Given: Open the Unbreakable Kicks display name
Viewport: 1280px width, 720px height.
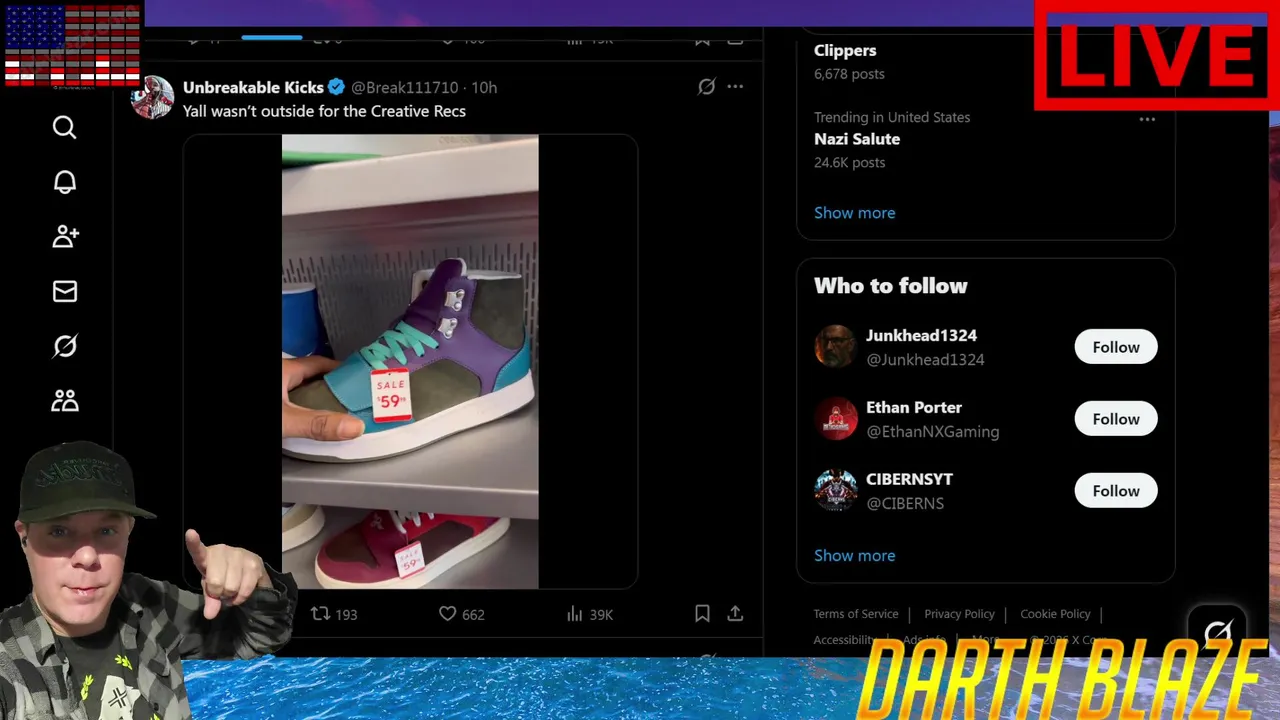Looking at the screenshot, I should pos(253,87).
